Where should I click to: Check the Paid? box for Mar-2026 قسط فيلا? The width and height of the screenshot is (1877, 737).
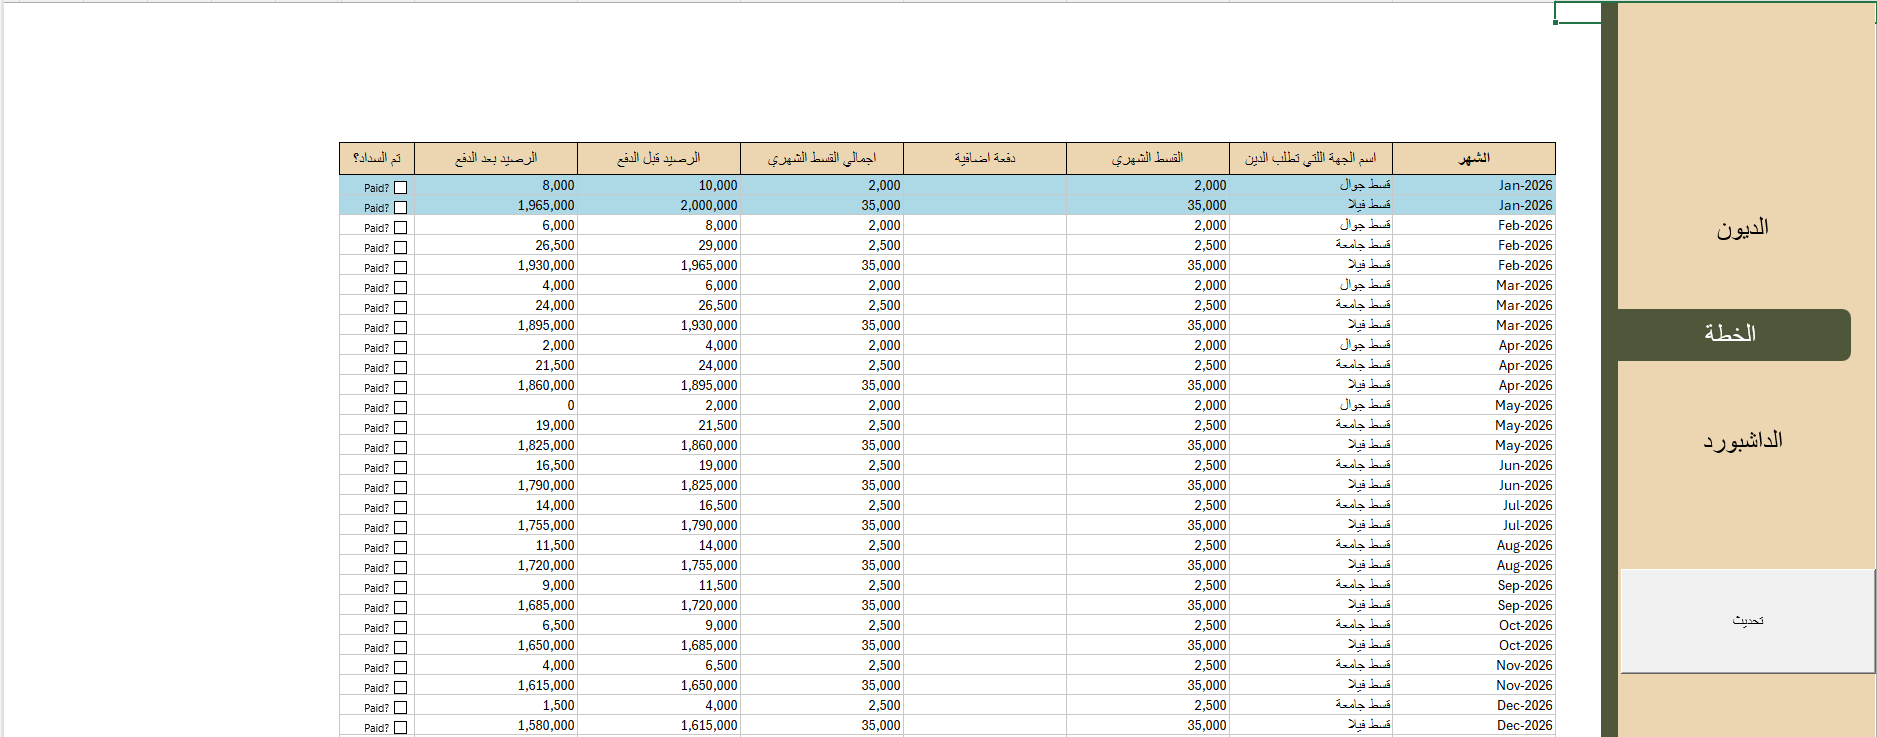pos(400,328)
